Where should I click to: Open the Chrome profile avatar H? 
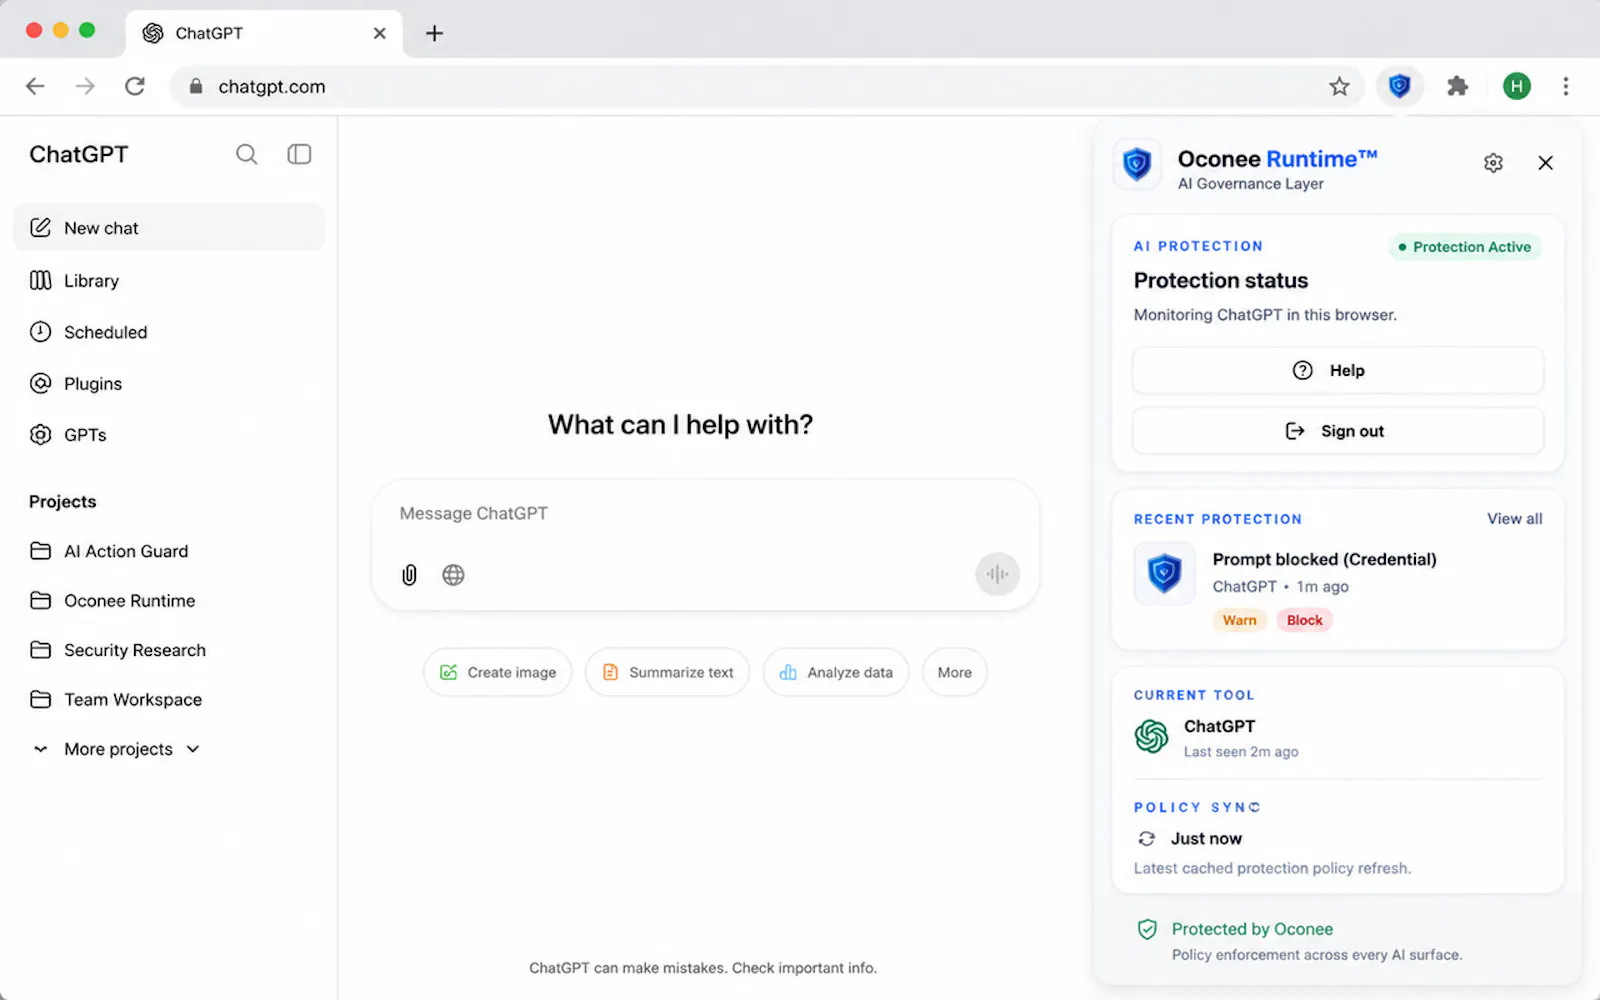click(x=1516, y=86)
